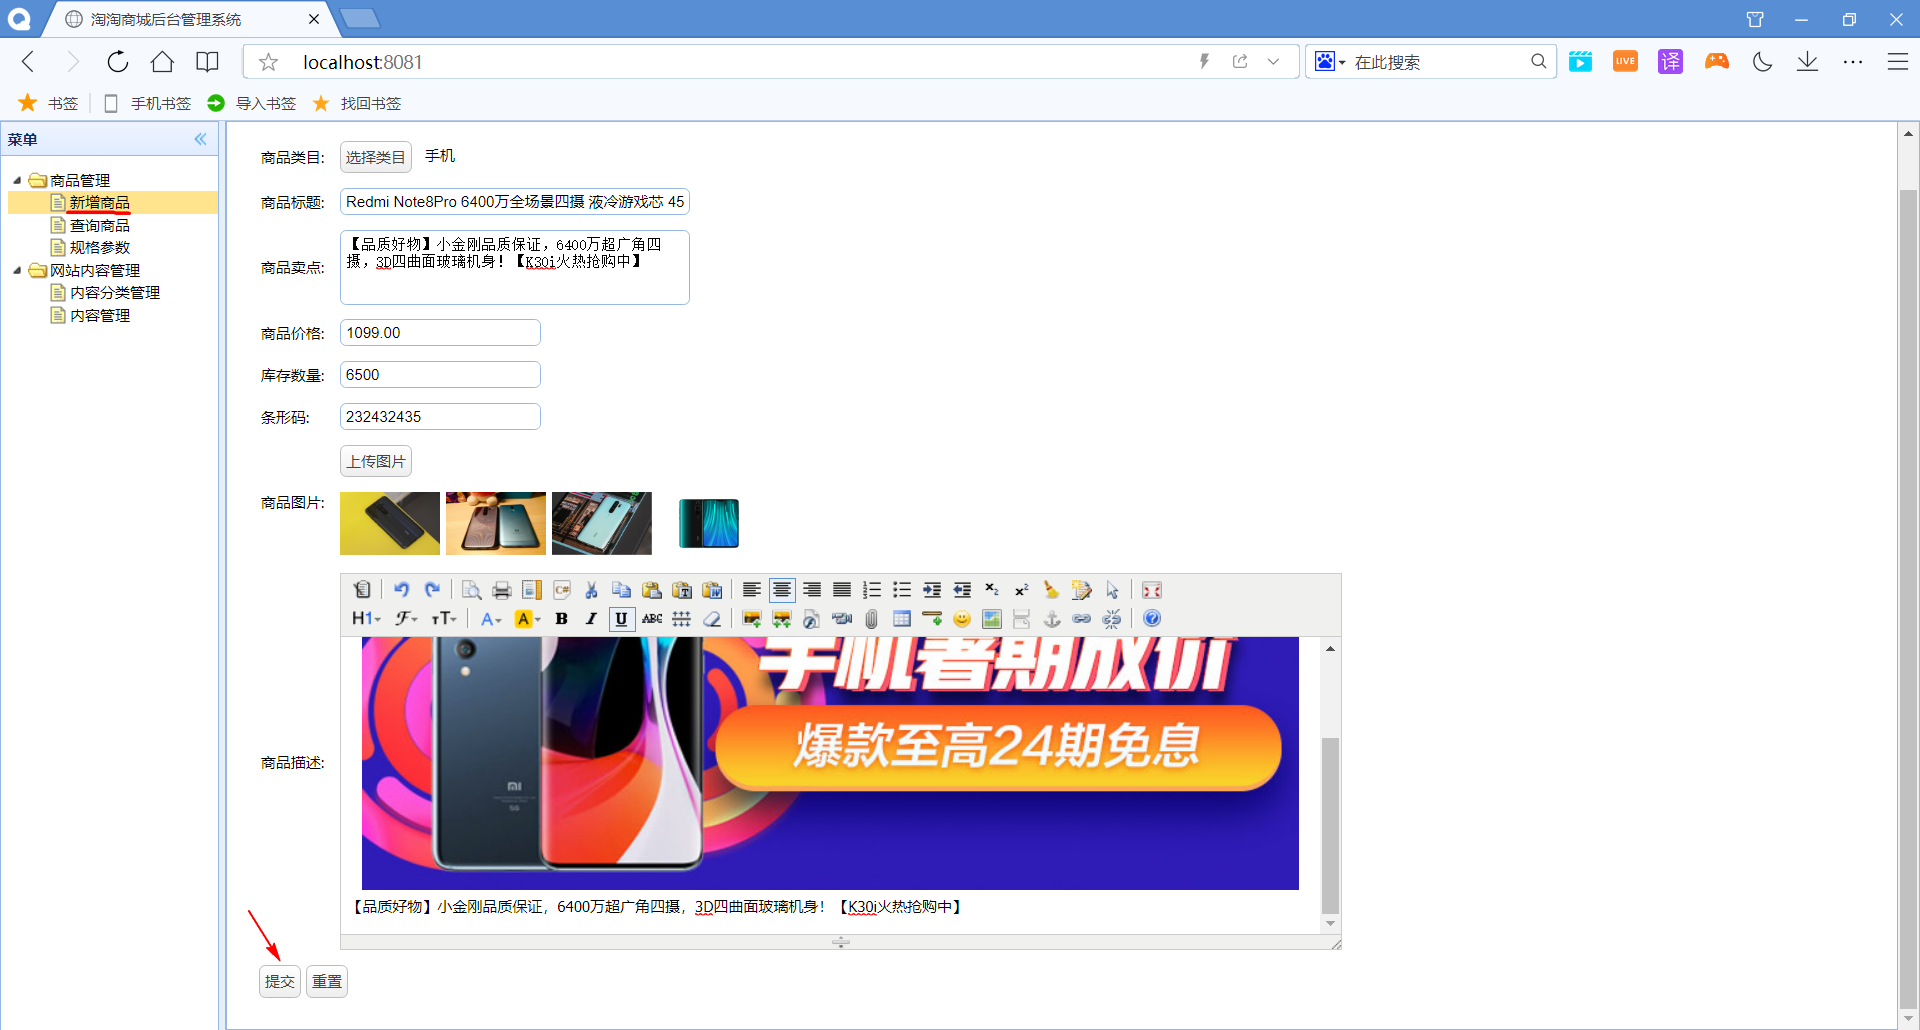
Task: Cut selected text with scissors icon
Action: (x=591, y=590)
